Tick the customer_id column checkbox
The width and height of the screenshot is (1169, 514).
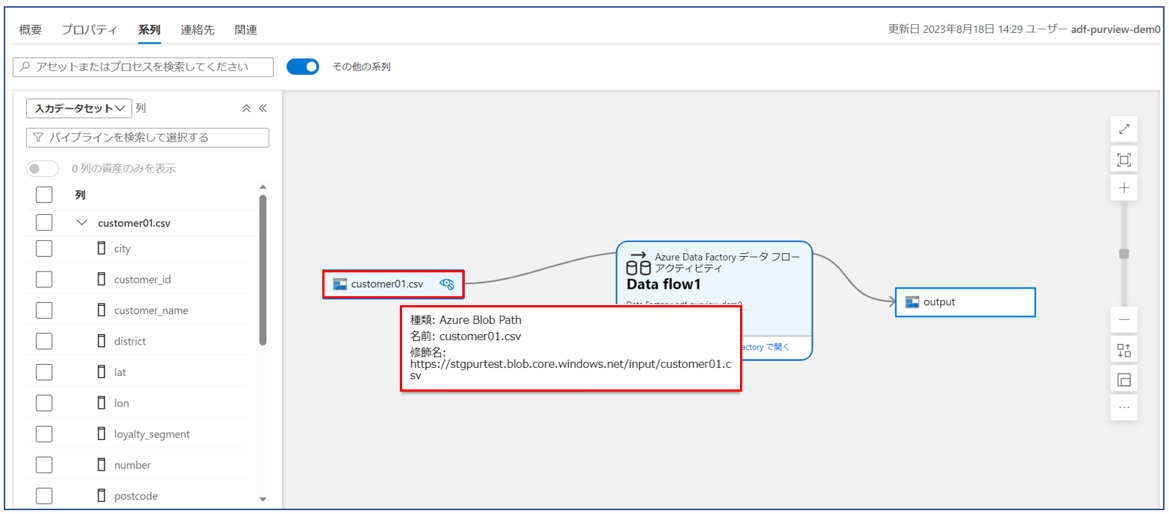pos(44,279)
